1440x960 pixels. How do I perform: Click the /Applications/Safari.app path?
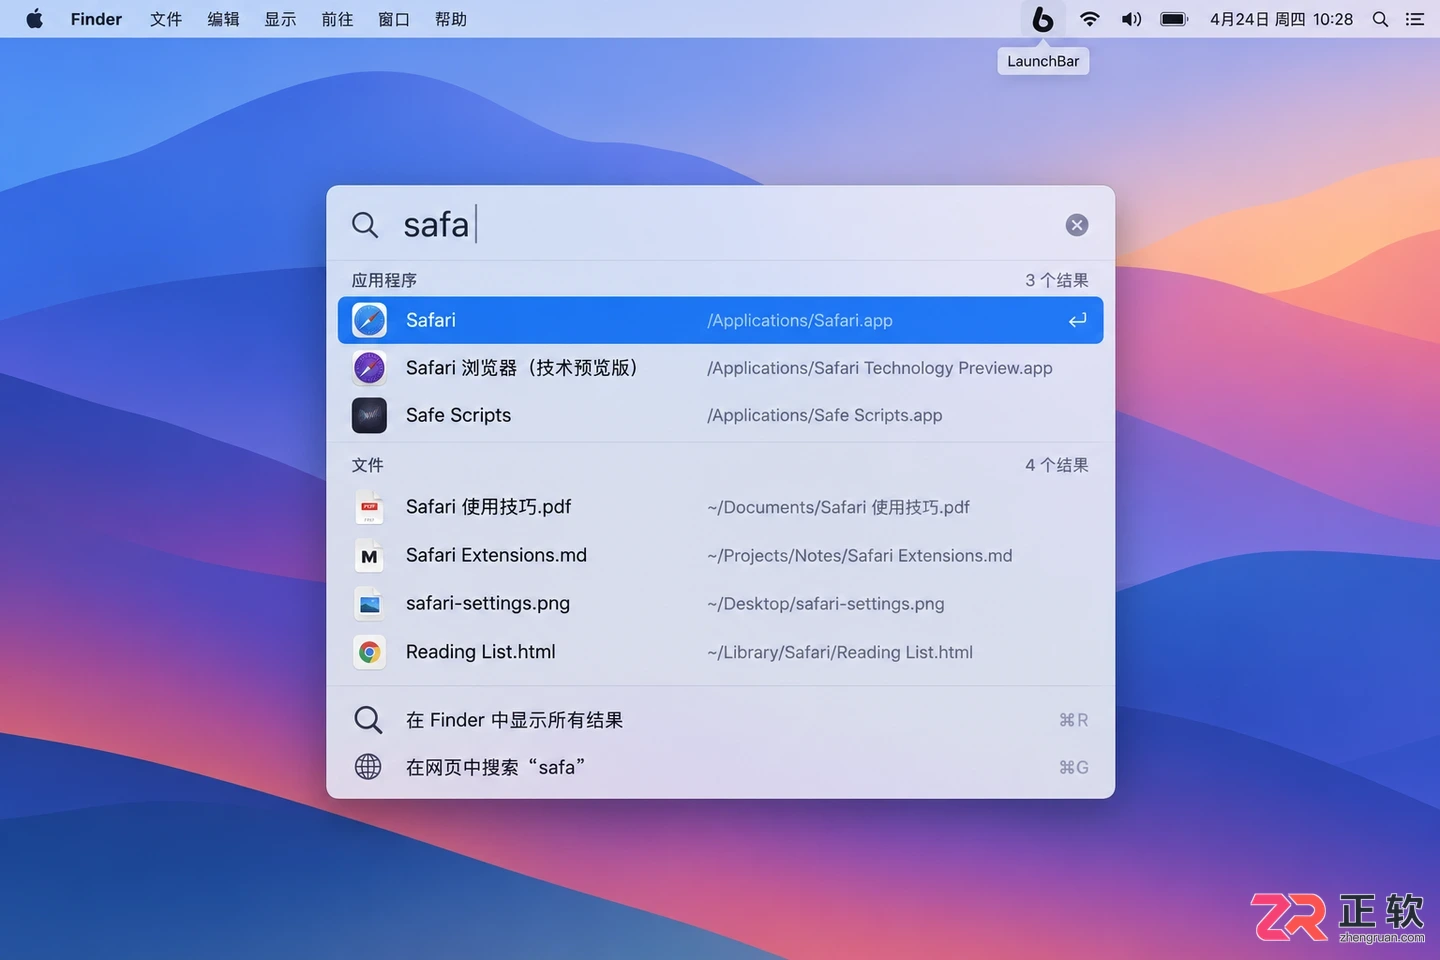[x=800, y=320]
